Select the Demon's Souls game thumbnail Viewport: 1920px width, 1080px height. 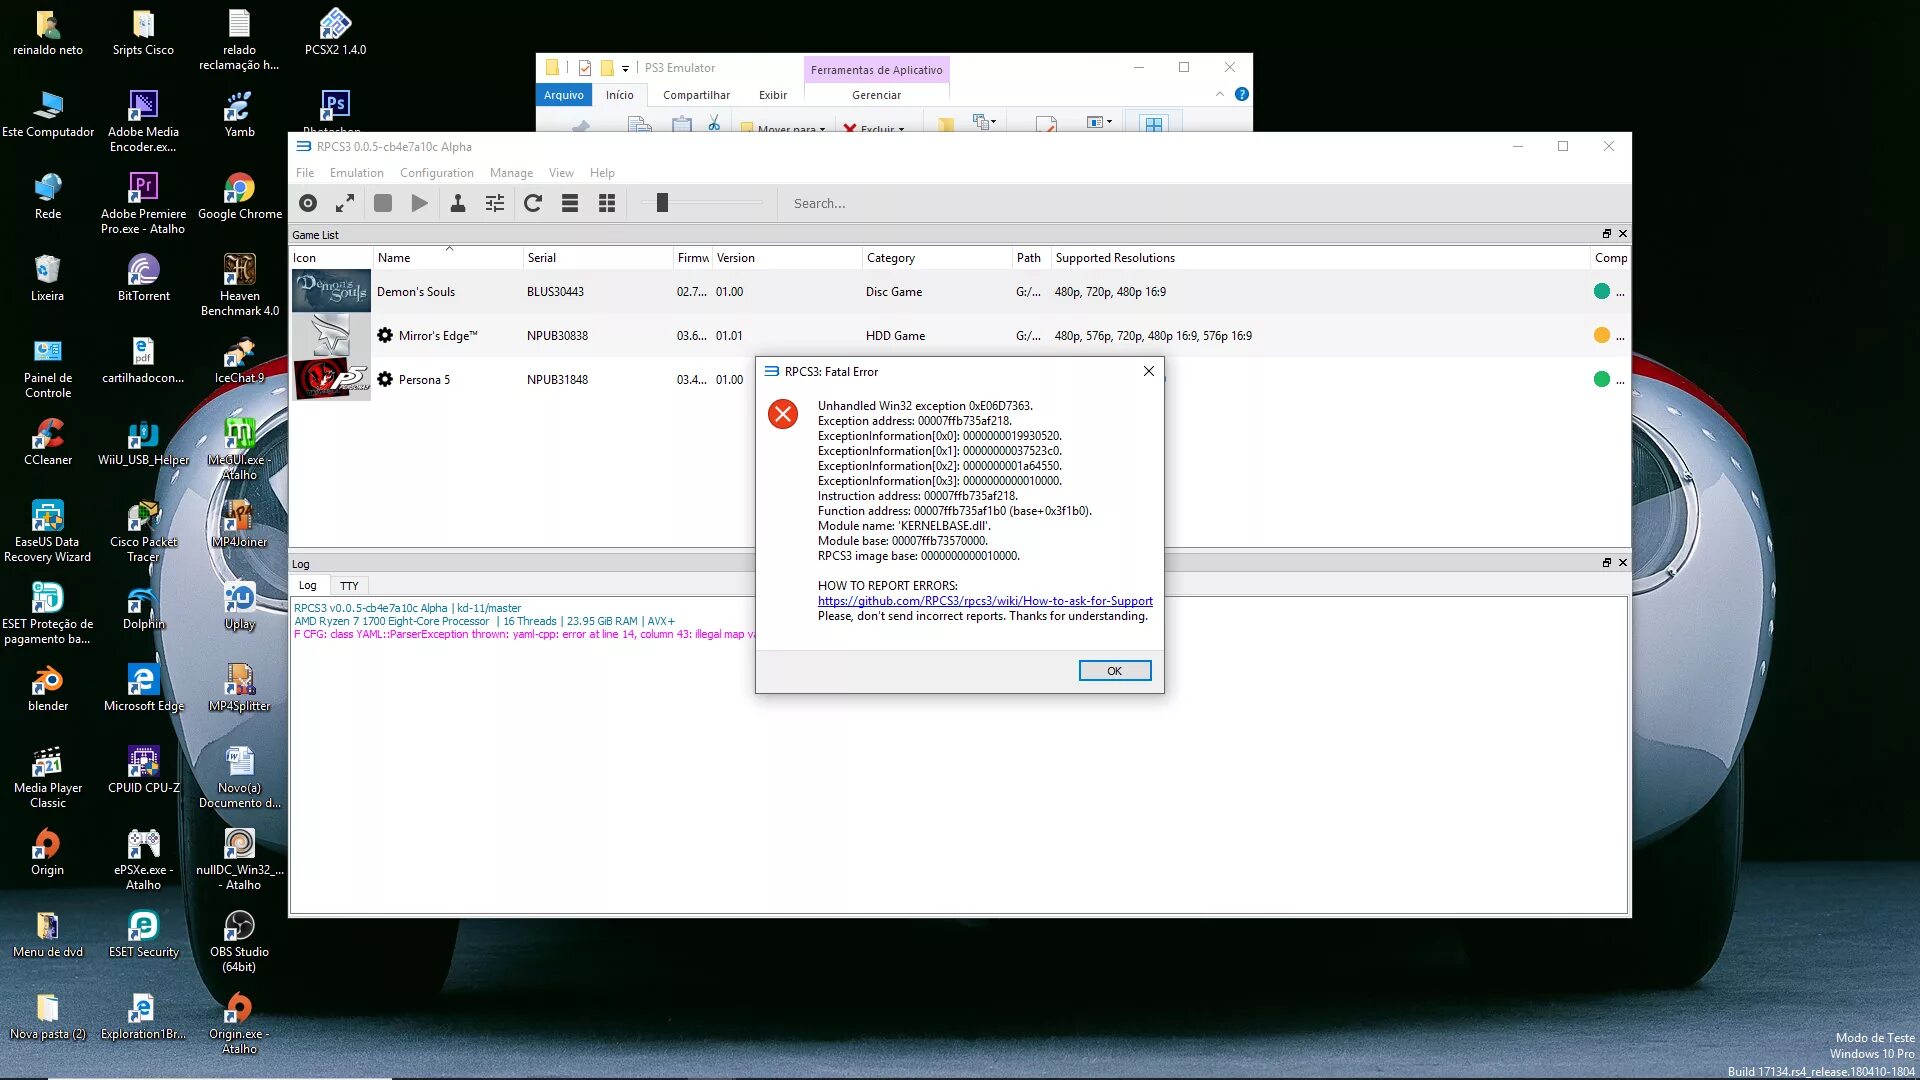[x=331, y=292]
